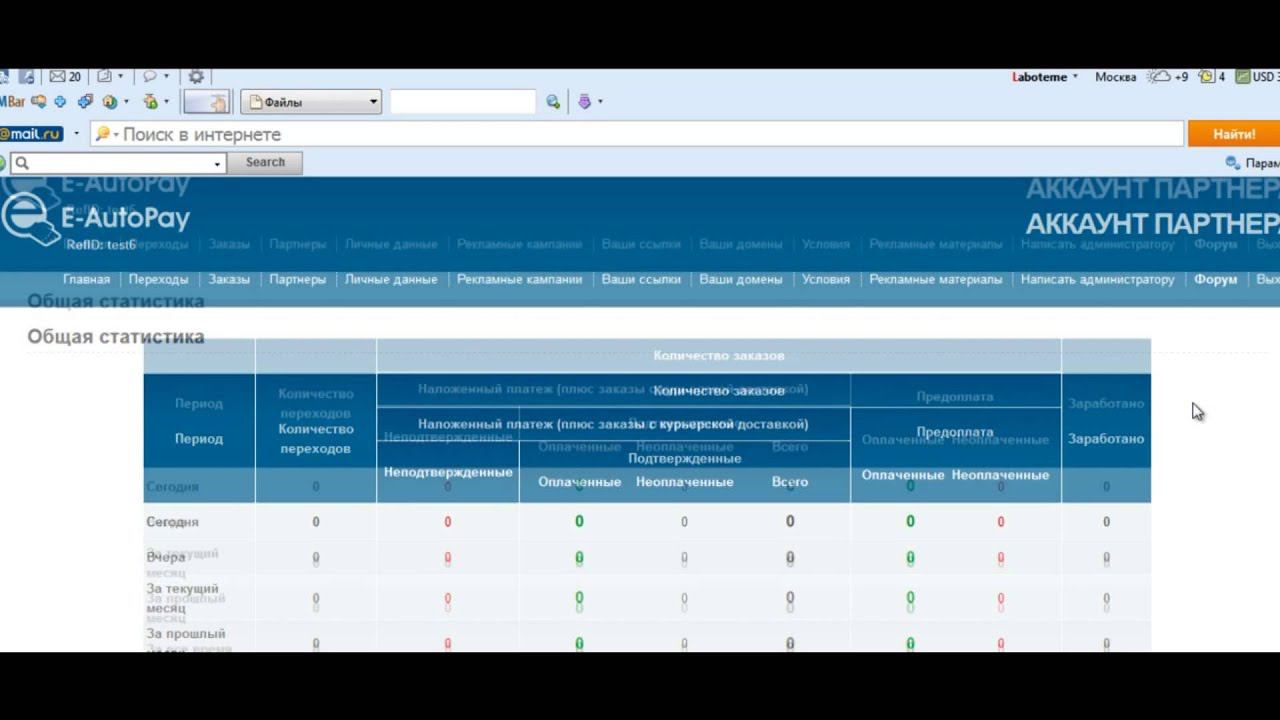Click the home globe icon in MBar
The image size is (1280, 720).
pyautogui.click(x=109, y=102)
